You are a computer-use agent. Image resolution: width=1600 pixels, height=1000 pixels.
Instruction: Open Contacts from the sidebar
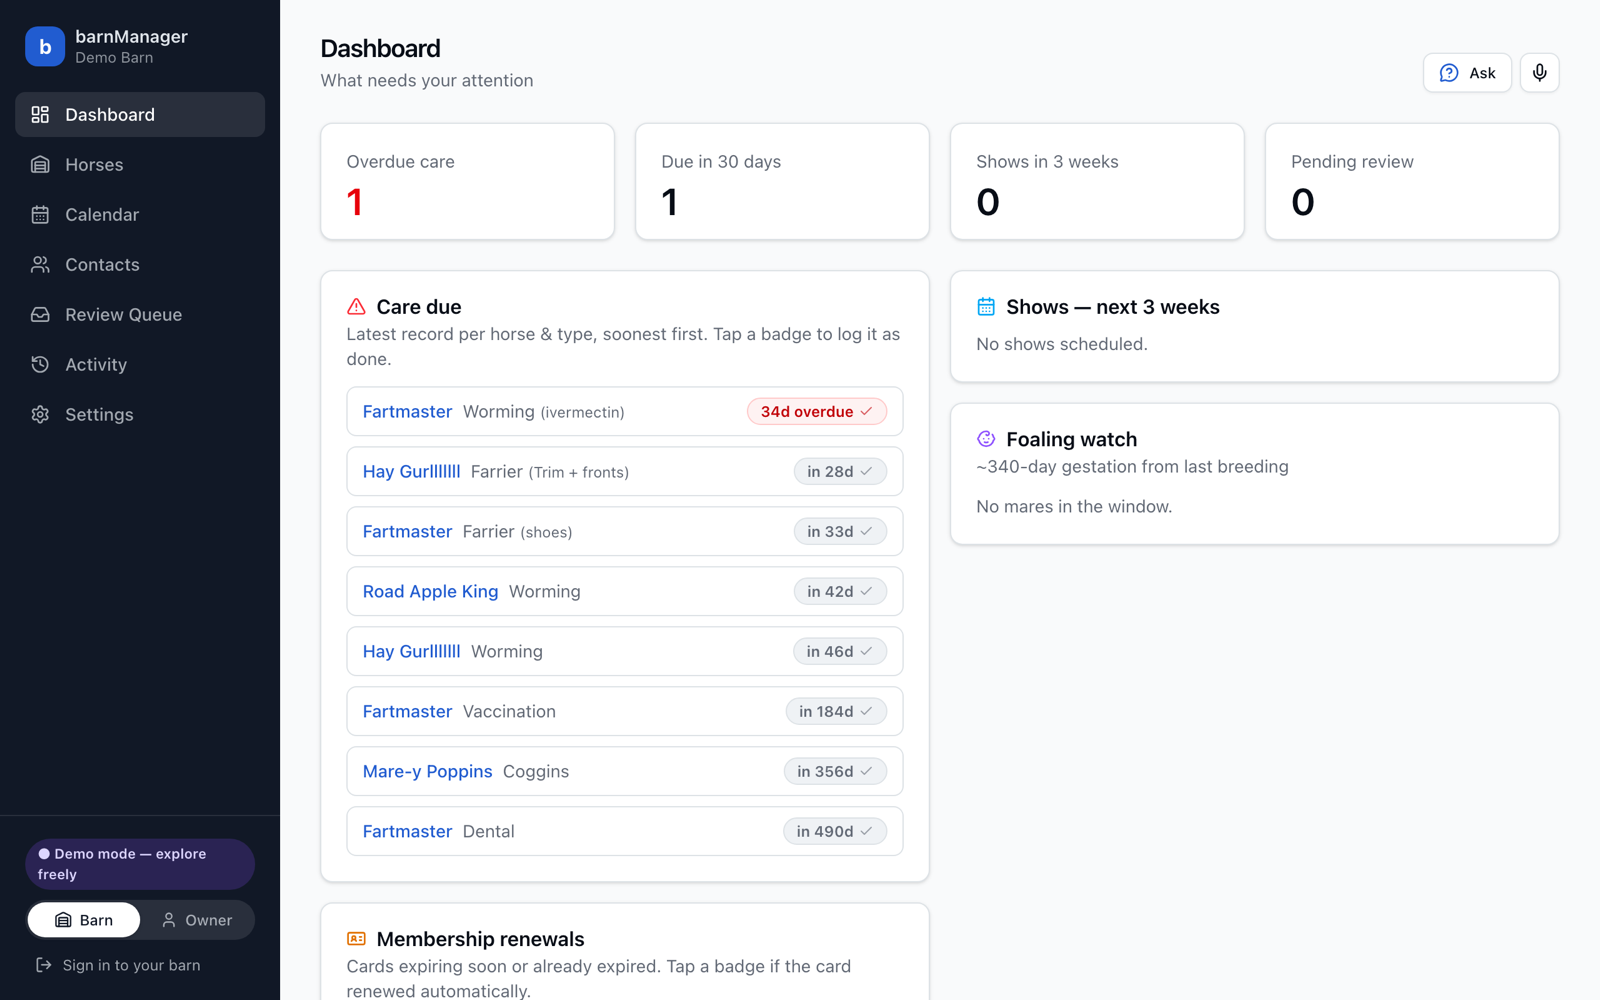[x=140, y=265]
